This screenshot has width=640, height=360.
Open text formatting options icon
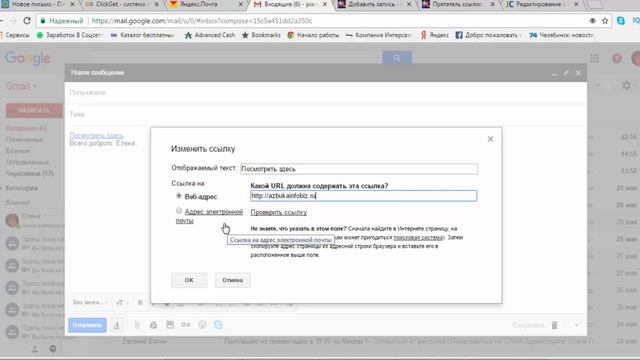[117, 325]
